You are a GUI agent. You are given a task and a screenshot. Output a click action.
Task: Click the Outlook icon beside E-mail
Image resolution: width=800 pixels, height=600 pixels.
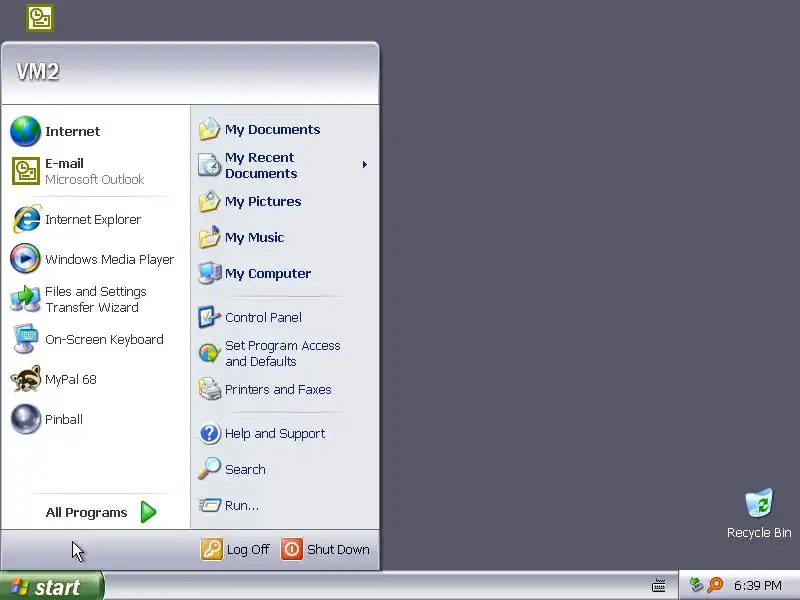click(26, 171)
